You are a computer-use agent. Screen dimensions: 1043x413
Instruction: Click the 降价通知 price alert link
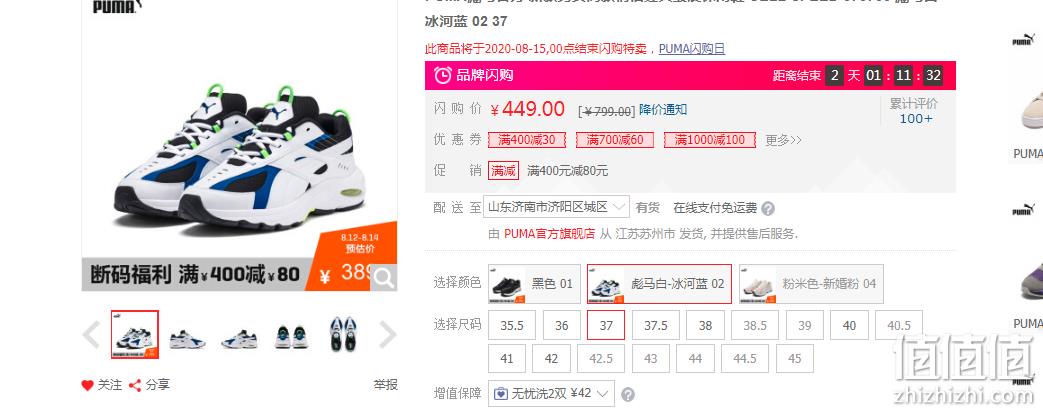pyautogui.click(x=663, y=110)
